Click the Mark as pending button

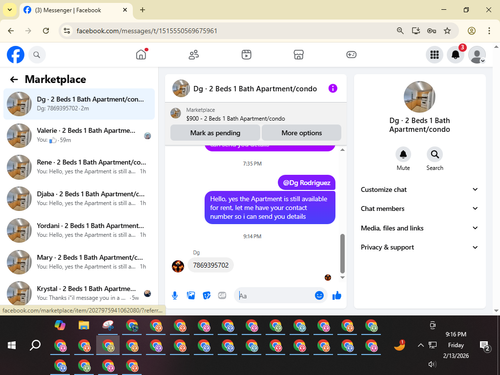tap(215, 133)
